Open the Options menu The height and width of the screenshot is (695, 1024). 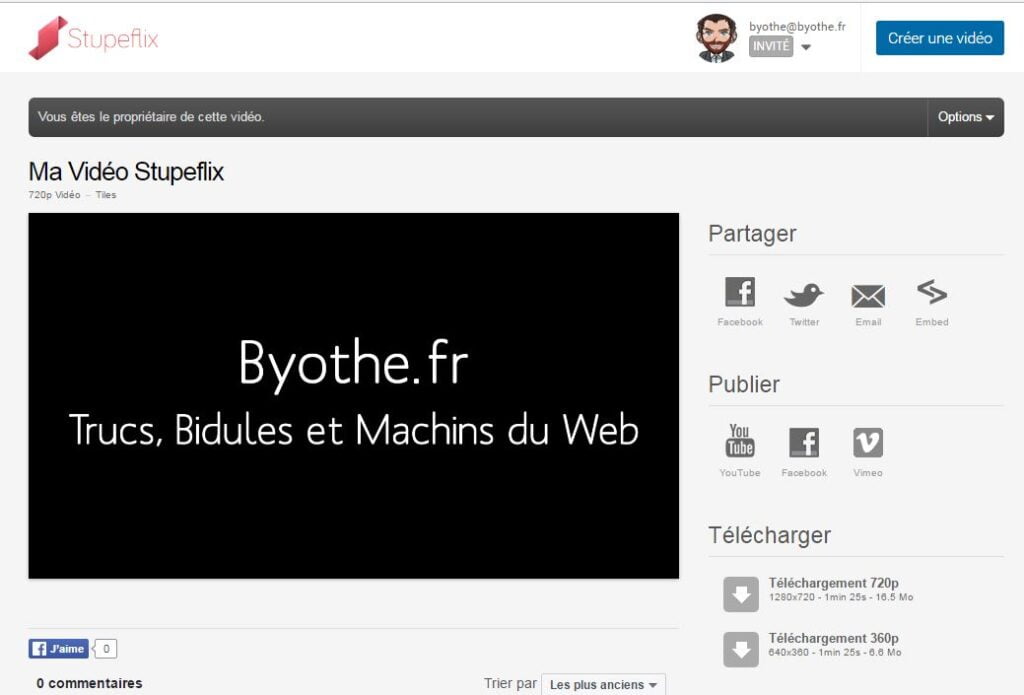click(963, 117)
